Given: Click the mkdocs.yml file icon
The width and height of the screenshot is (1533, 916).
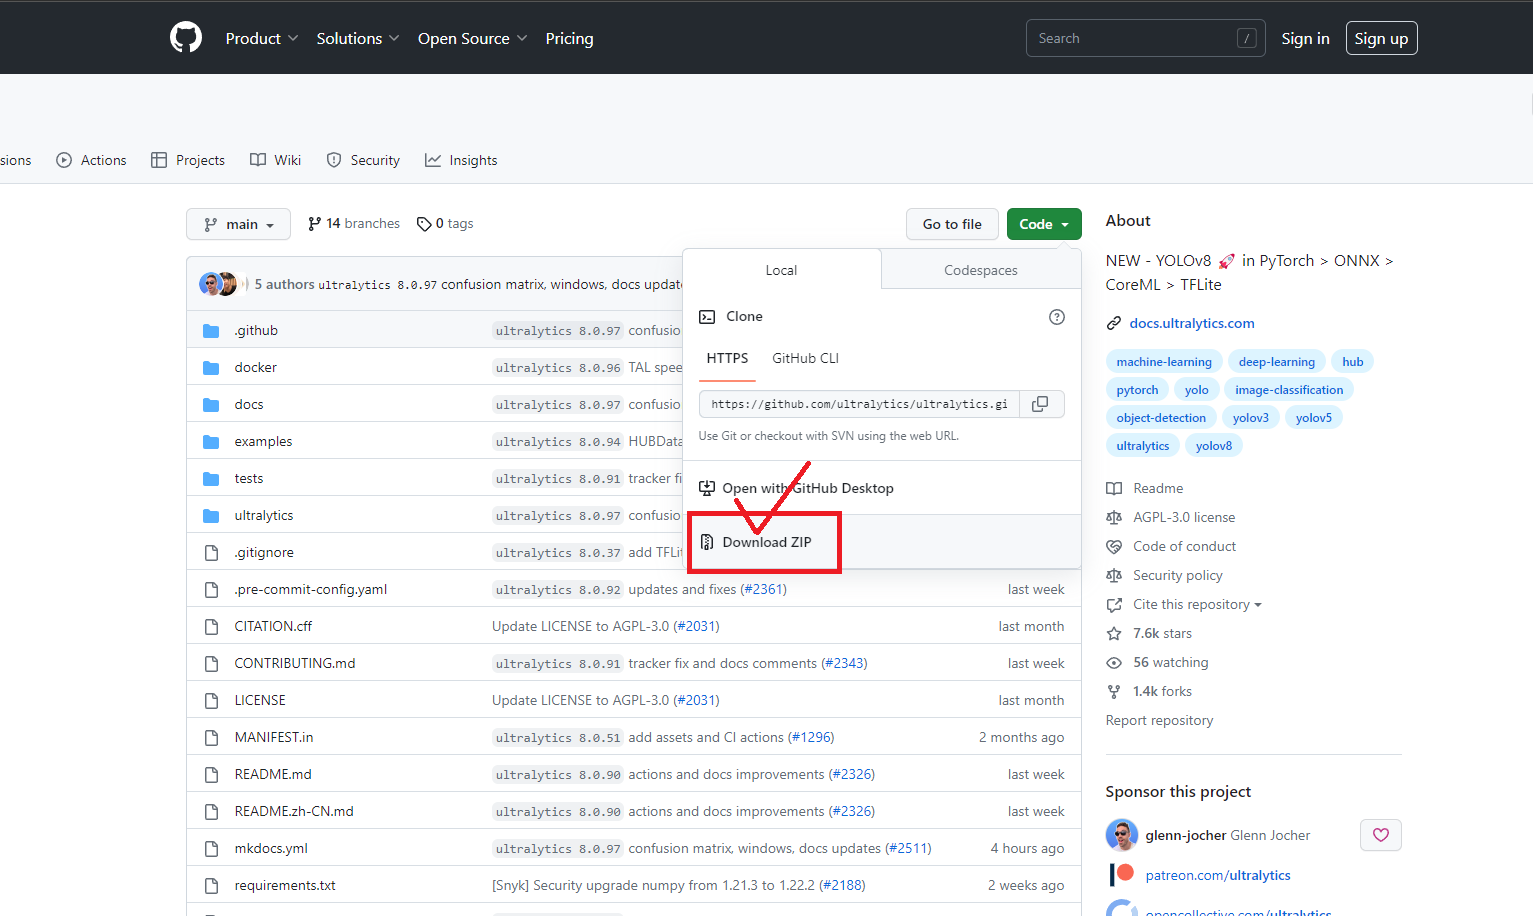Looking at the screenshot, I should click(211, 849).
